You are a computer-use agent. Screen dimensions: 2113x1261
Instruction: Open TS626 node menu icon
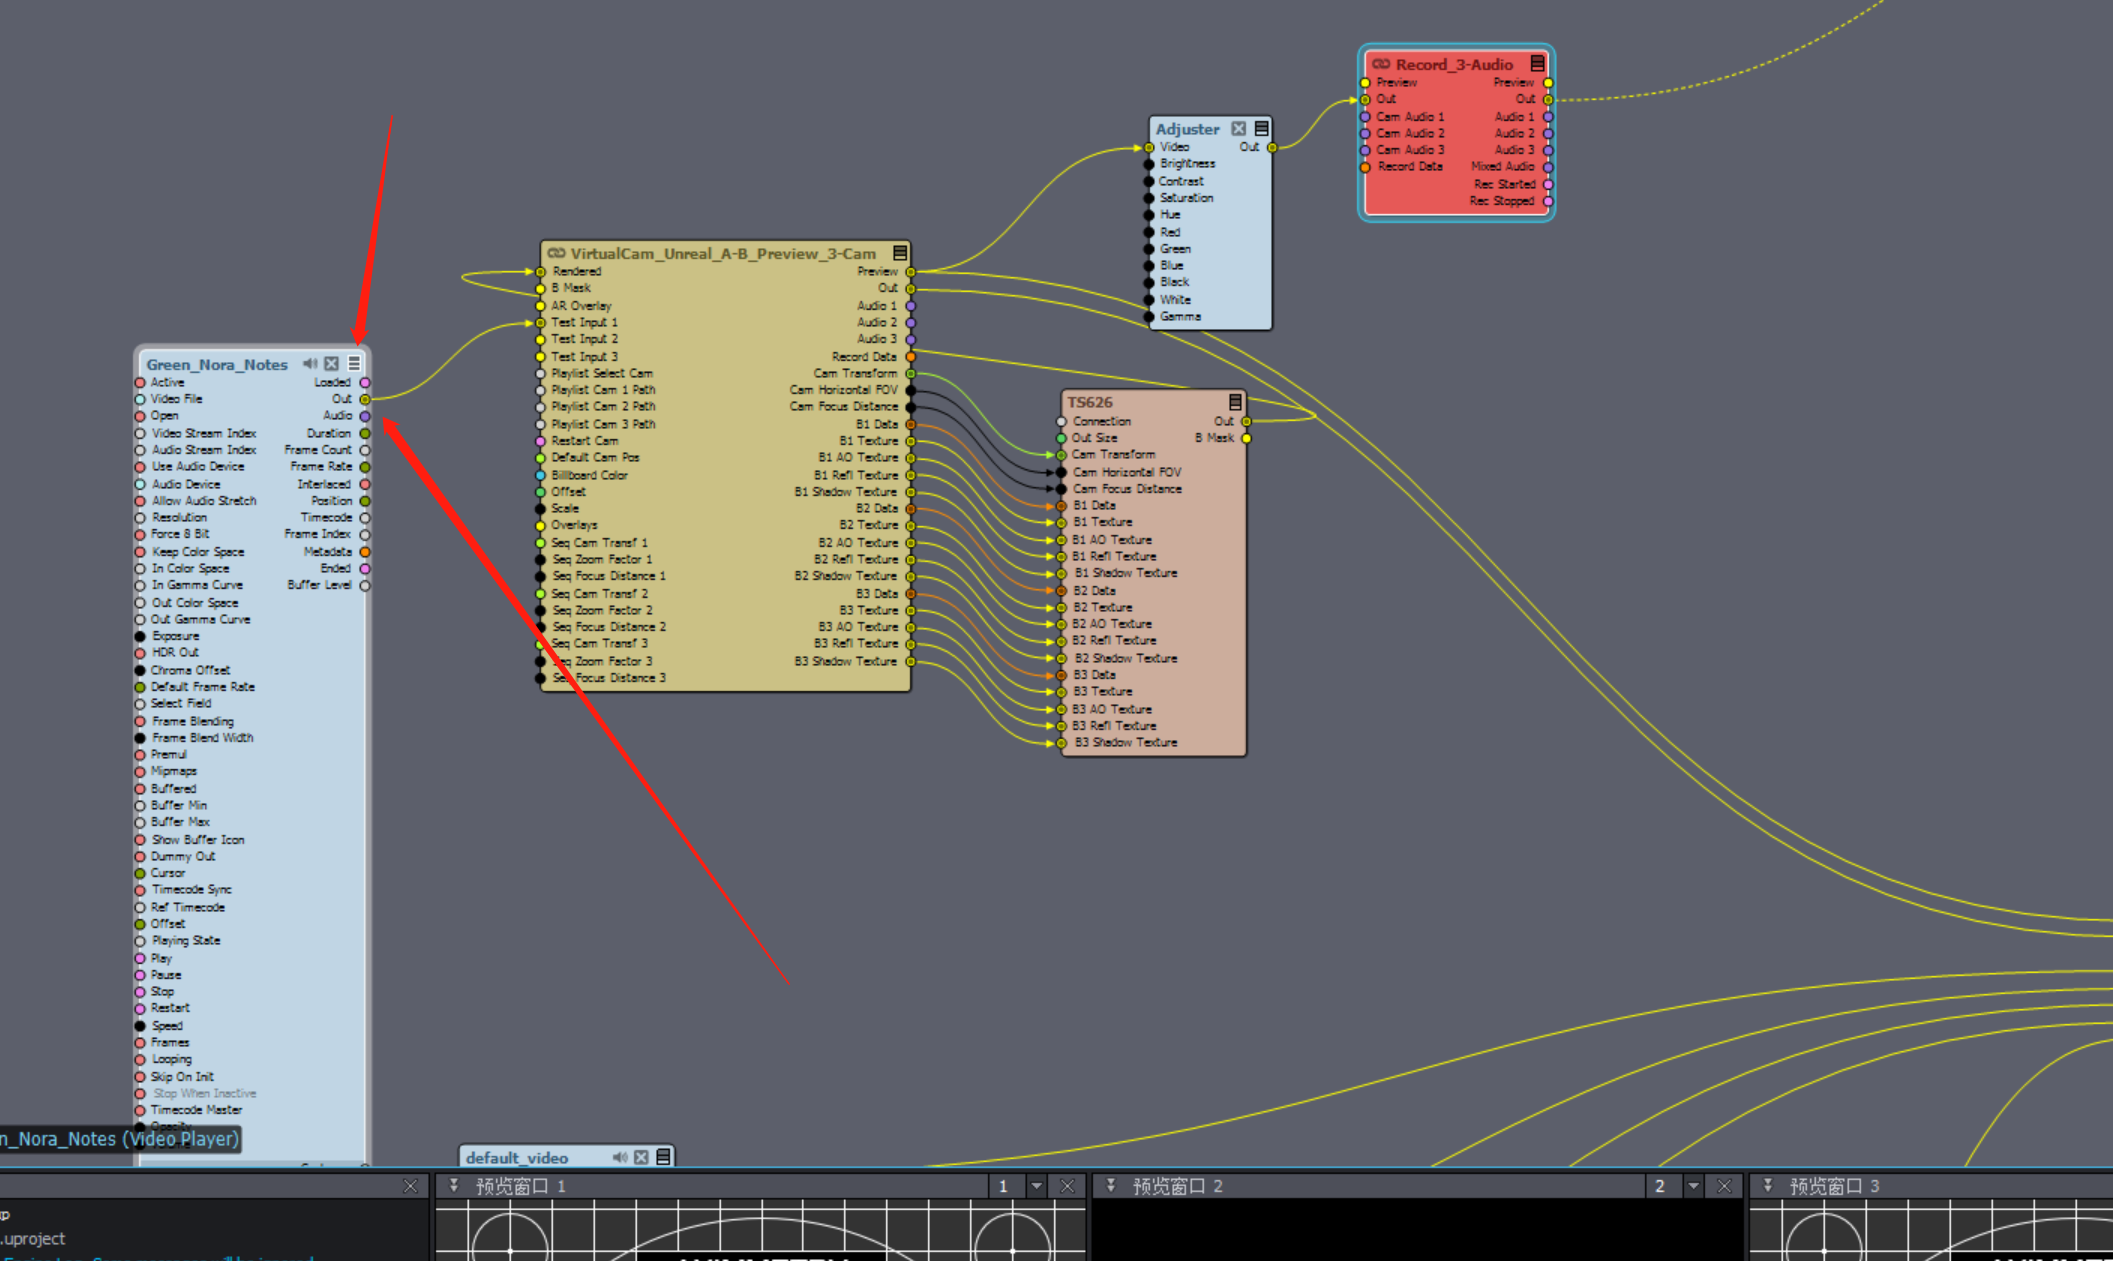coord(1235,402)
